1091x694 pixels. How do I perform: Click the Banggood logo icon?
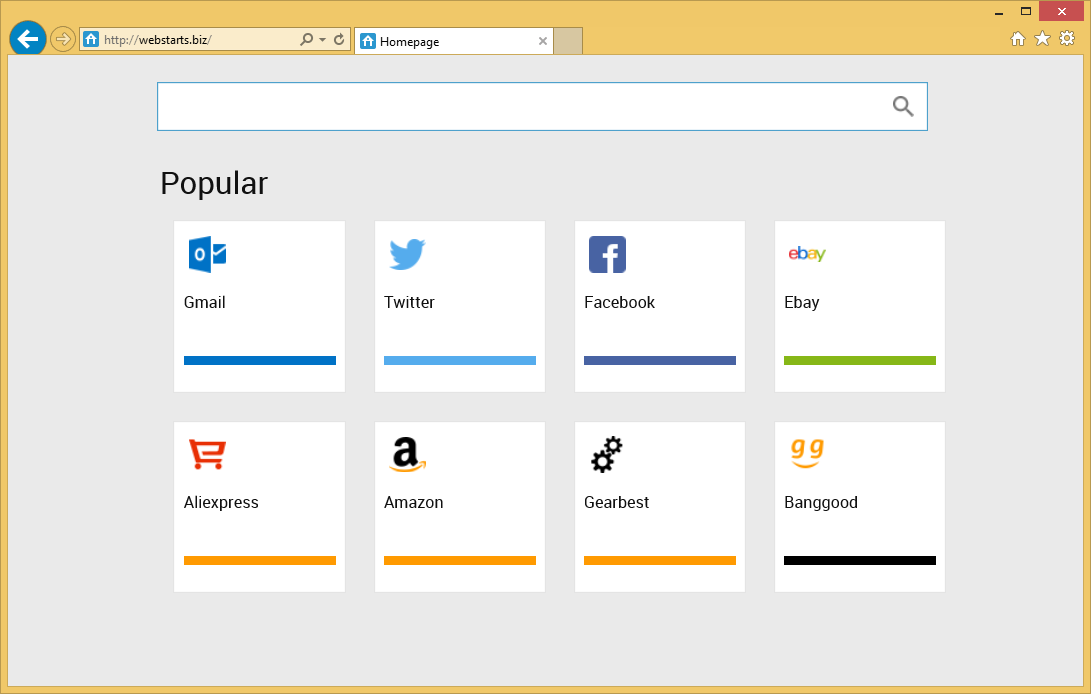[x=807, y=453]
